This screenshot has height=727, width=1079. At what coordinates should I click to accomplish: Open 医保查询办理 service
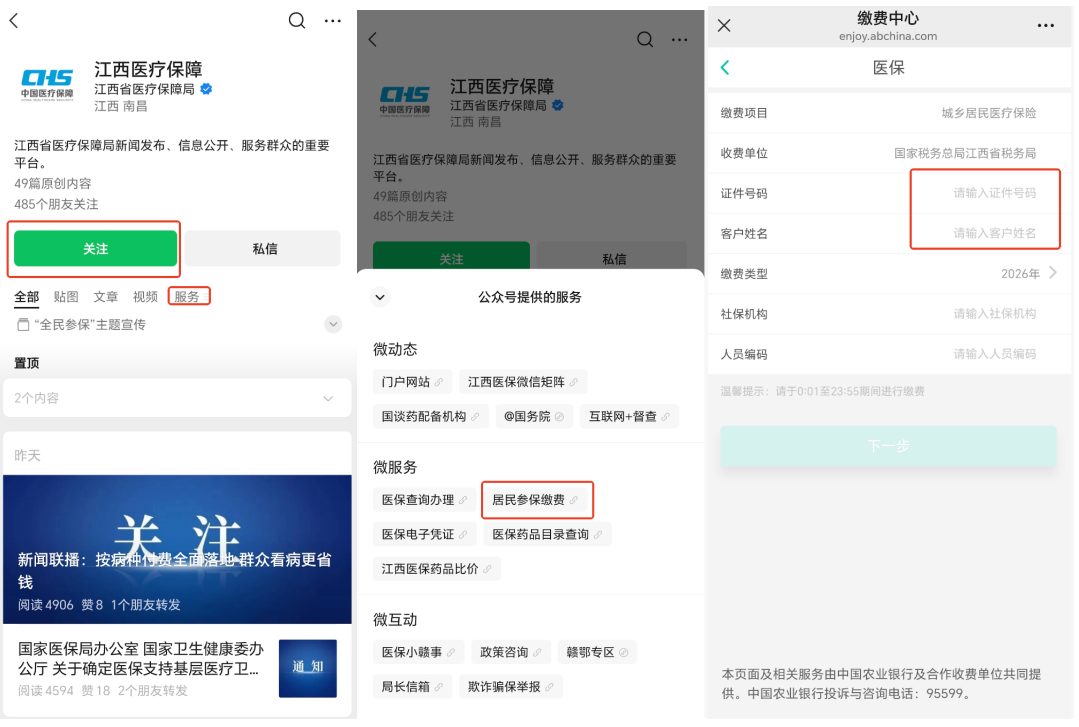pos(425,499)
